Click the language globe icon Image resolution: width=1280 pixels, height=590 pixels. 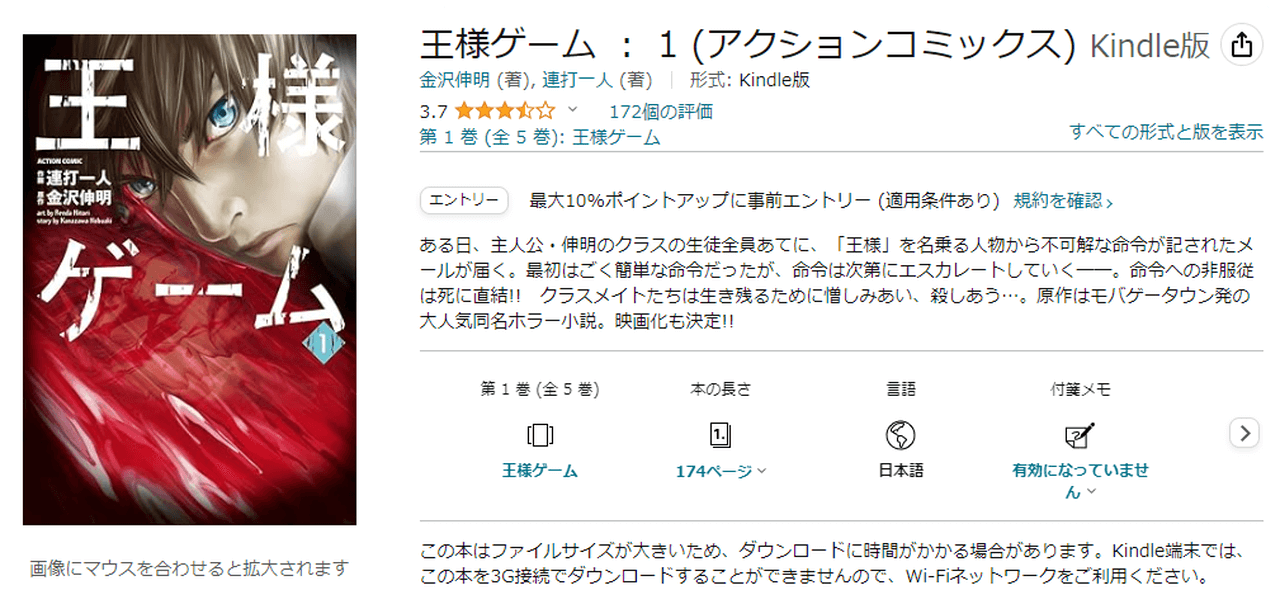[x=901, y=435]
